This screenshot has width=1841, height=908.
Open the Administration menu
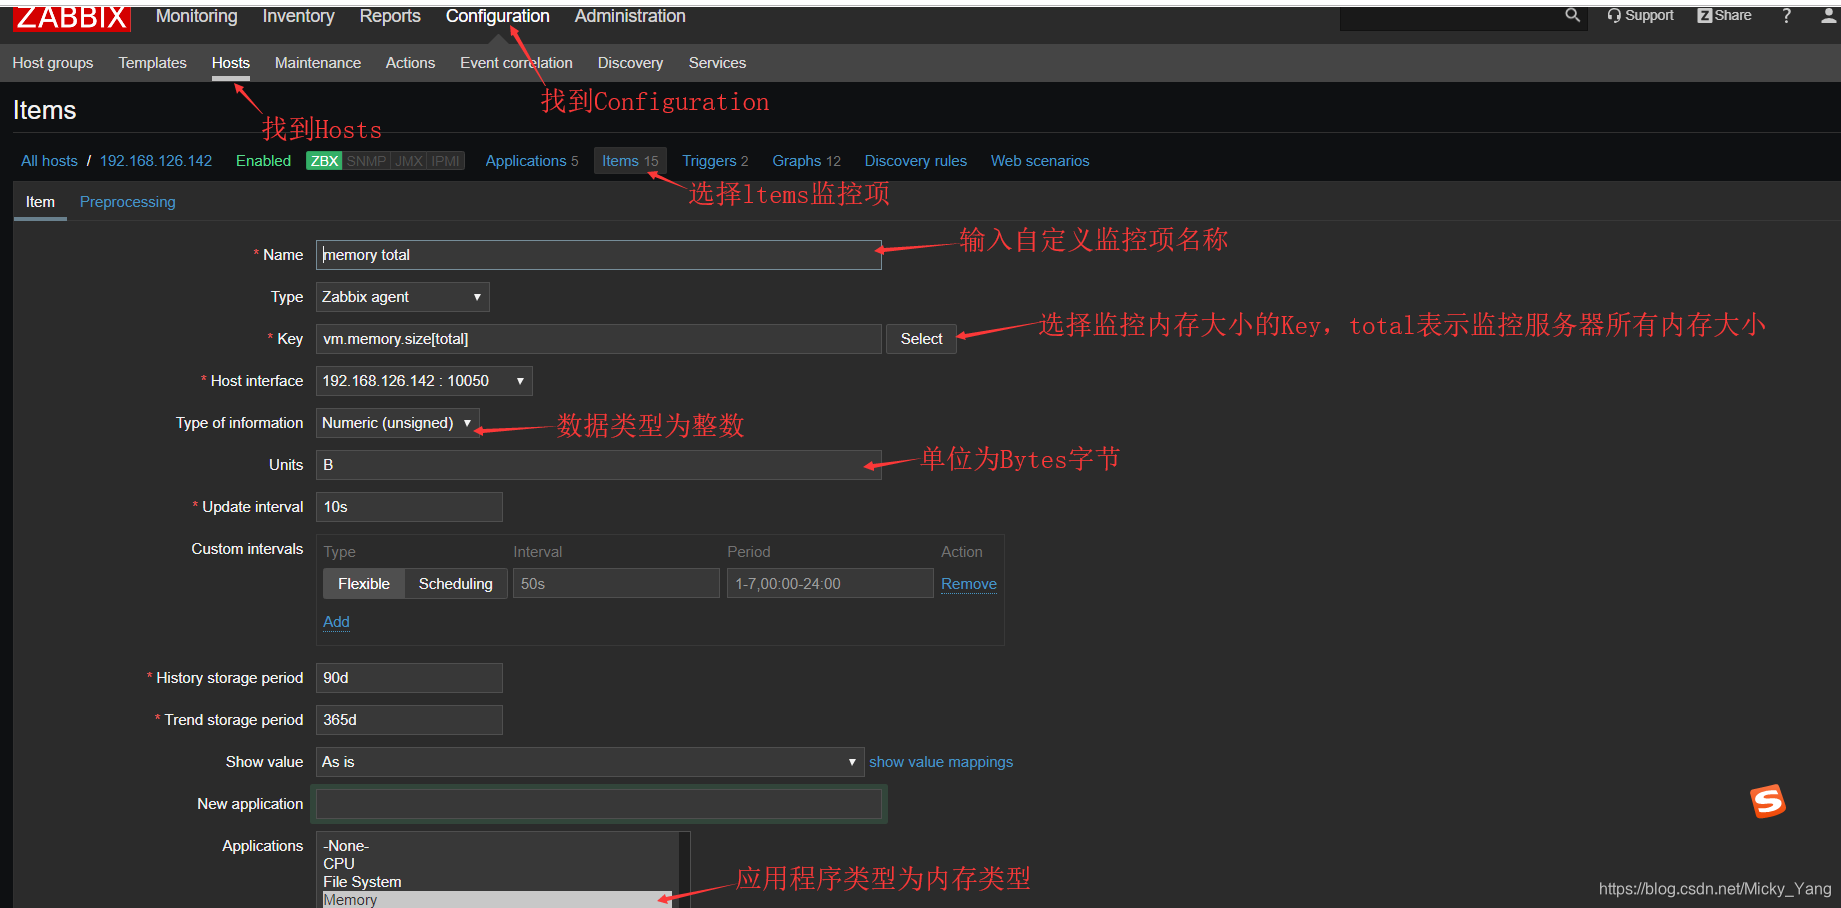point(630,16)
